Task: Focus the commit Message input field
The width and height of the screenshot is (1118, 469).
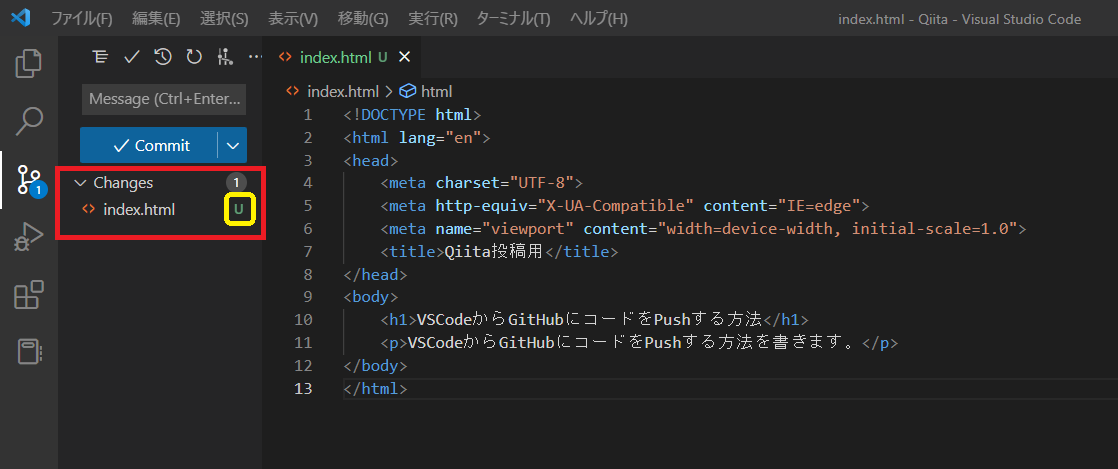Action: (x=164, y=99)
